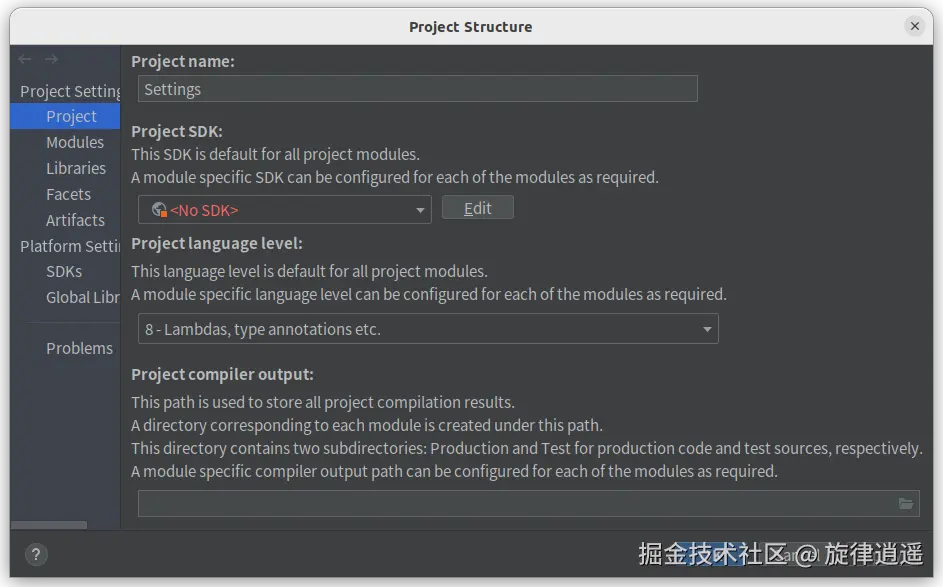The height and width of the screenshot is (587, 943).
Task: Select Facets in the sidebar
Action: [x=68, y=194]
